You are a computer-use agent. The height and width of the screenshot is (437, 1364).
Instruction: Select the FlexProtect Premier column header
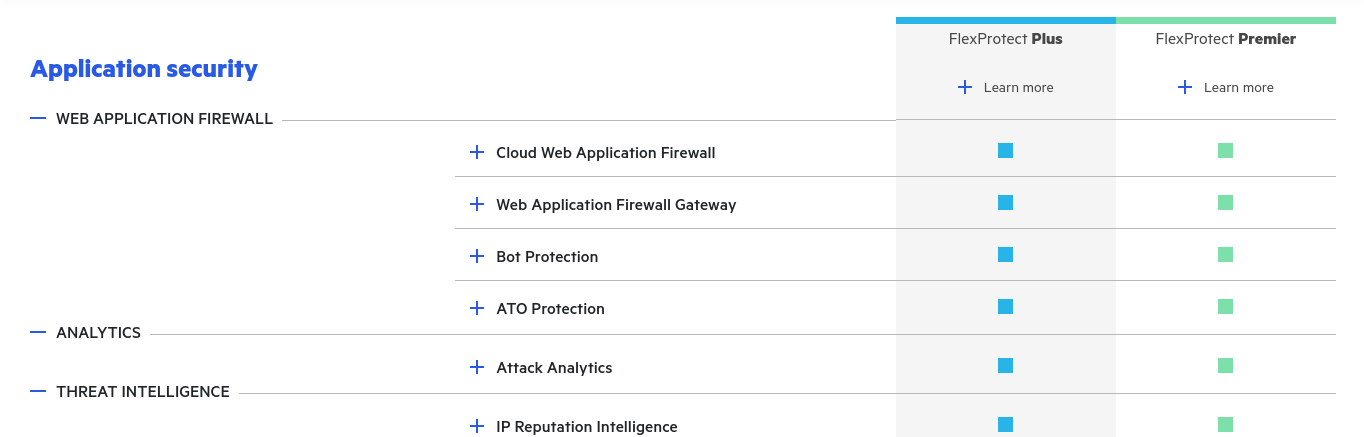coord(1225,39)
